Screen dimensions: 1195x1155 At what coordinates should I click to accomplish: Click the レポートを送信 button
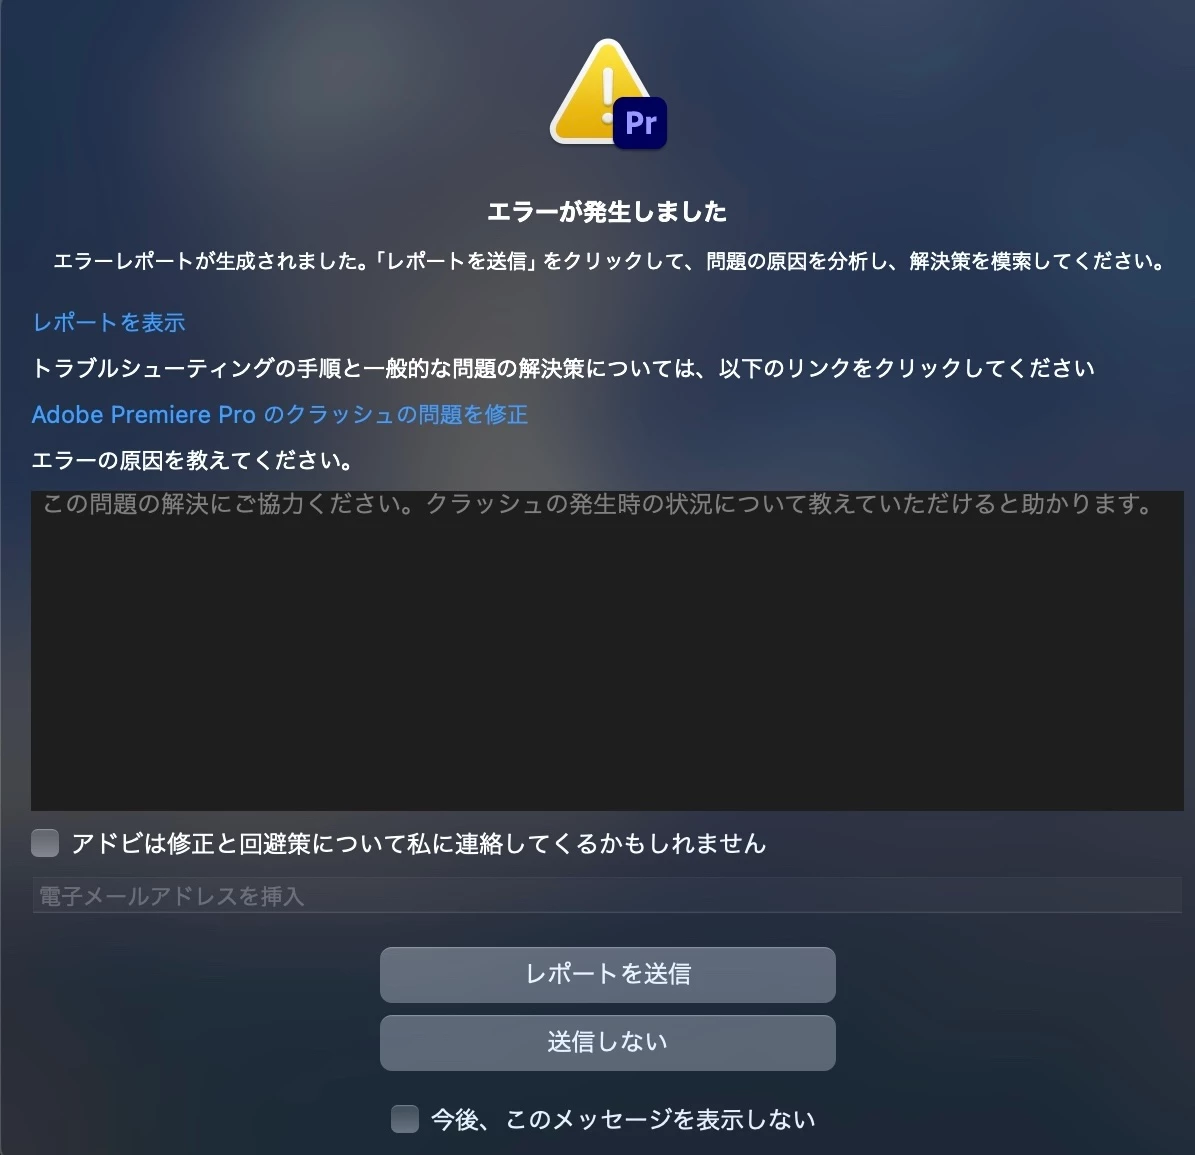[x=607, y=974]
